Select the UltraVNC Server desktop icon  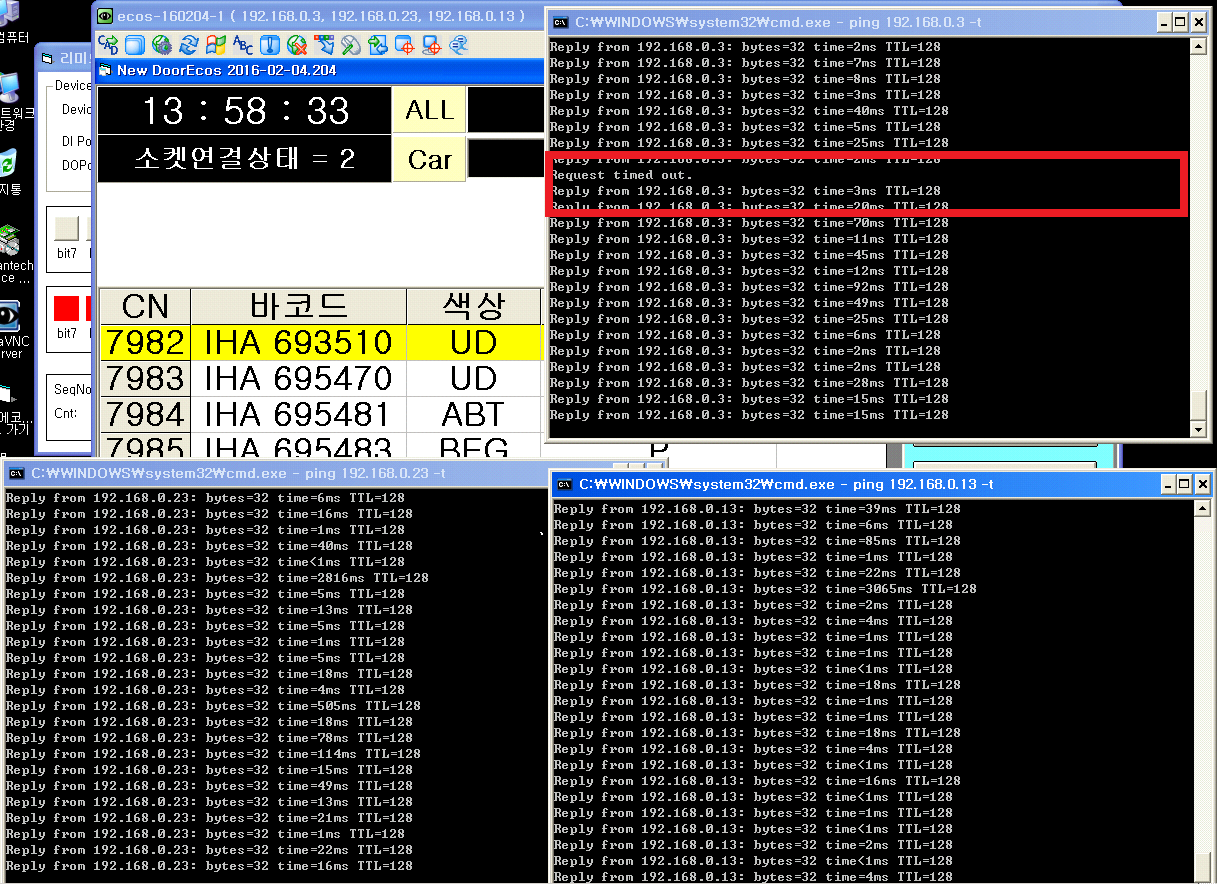[x=10, y=316]
